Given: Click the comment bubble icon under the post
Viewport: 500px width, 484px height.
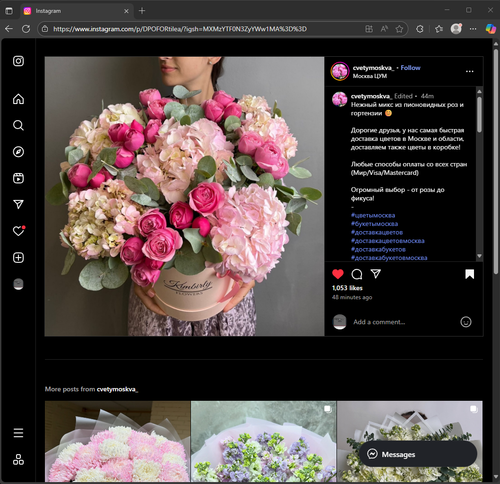Looking at the screenshot, I should coord(357,274).
